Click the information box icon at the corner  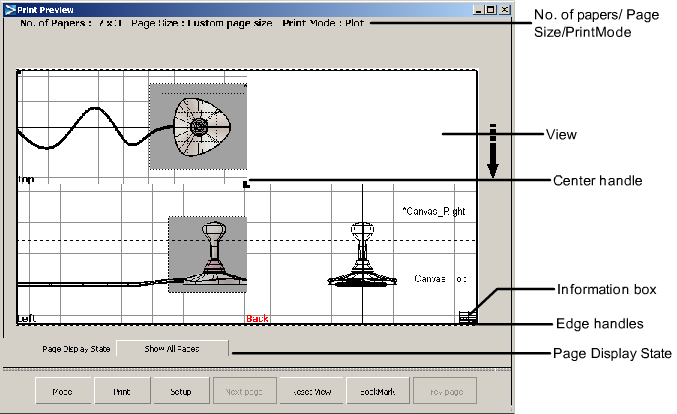pyautogui.click(x=468, y=317)
